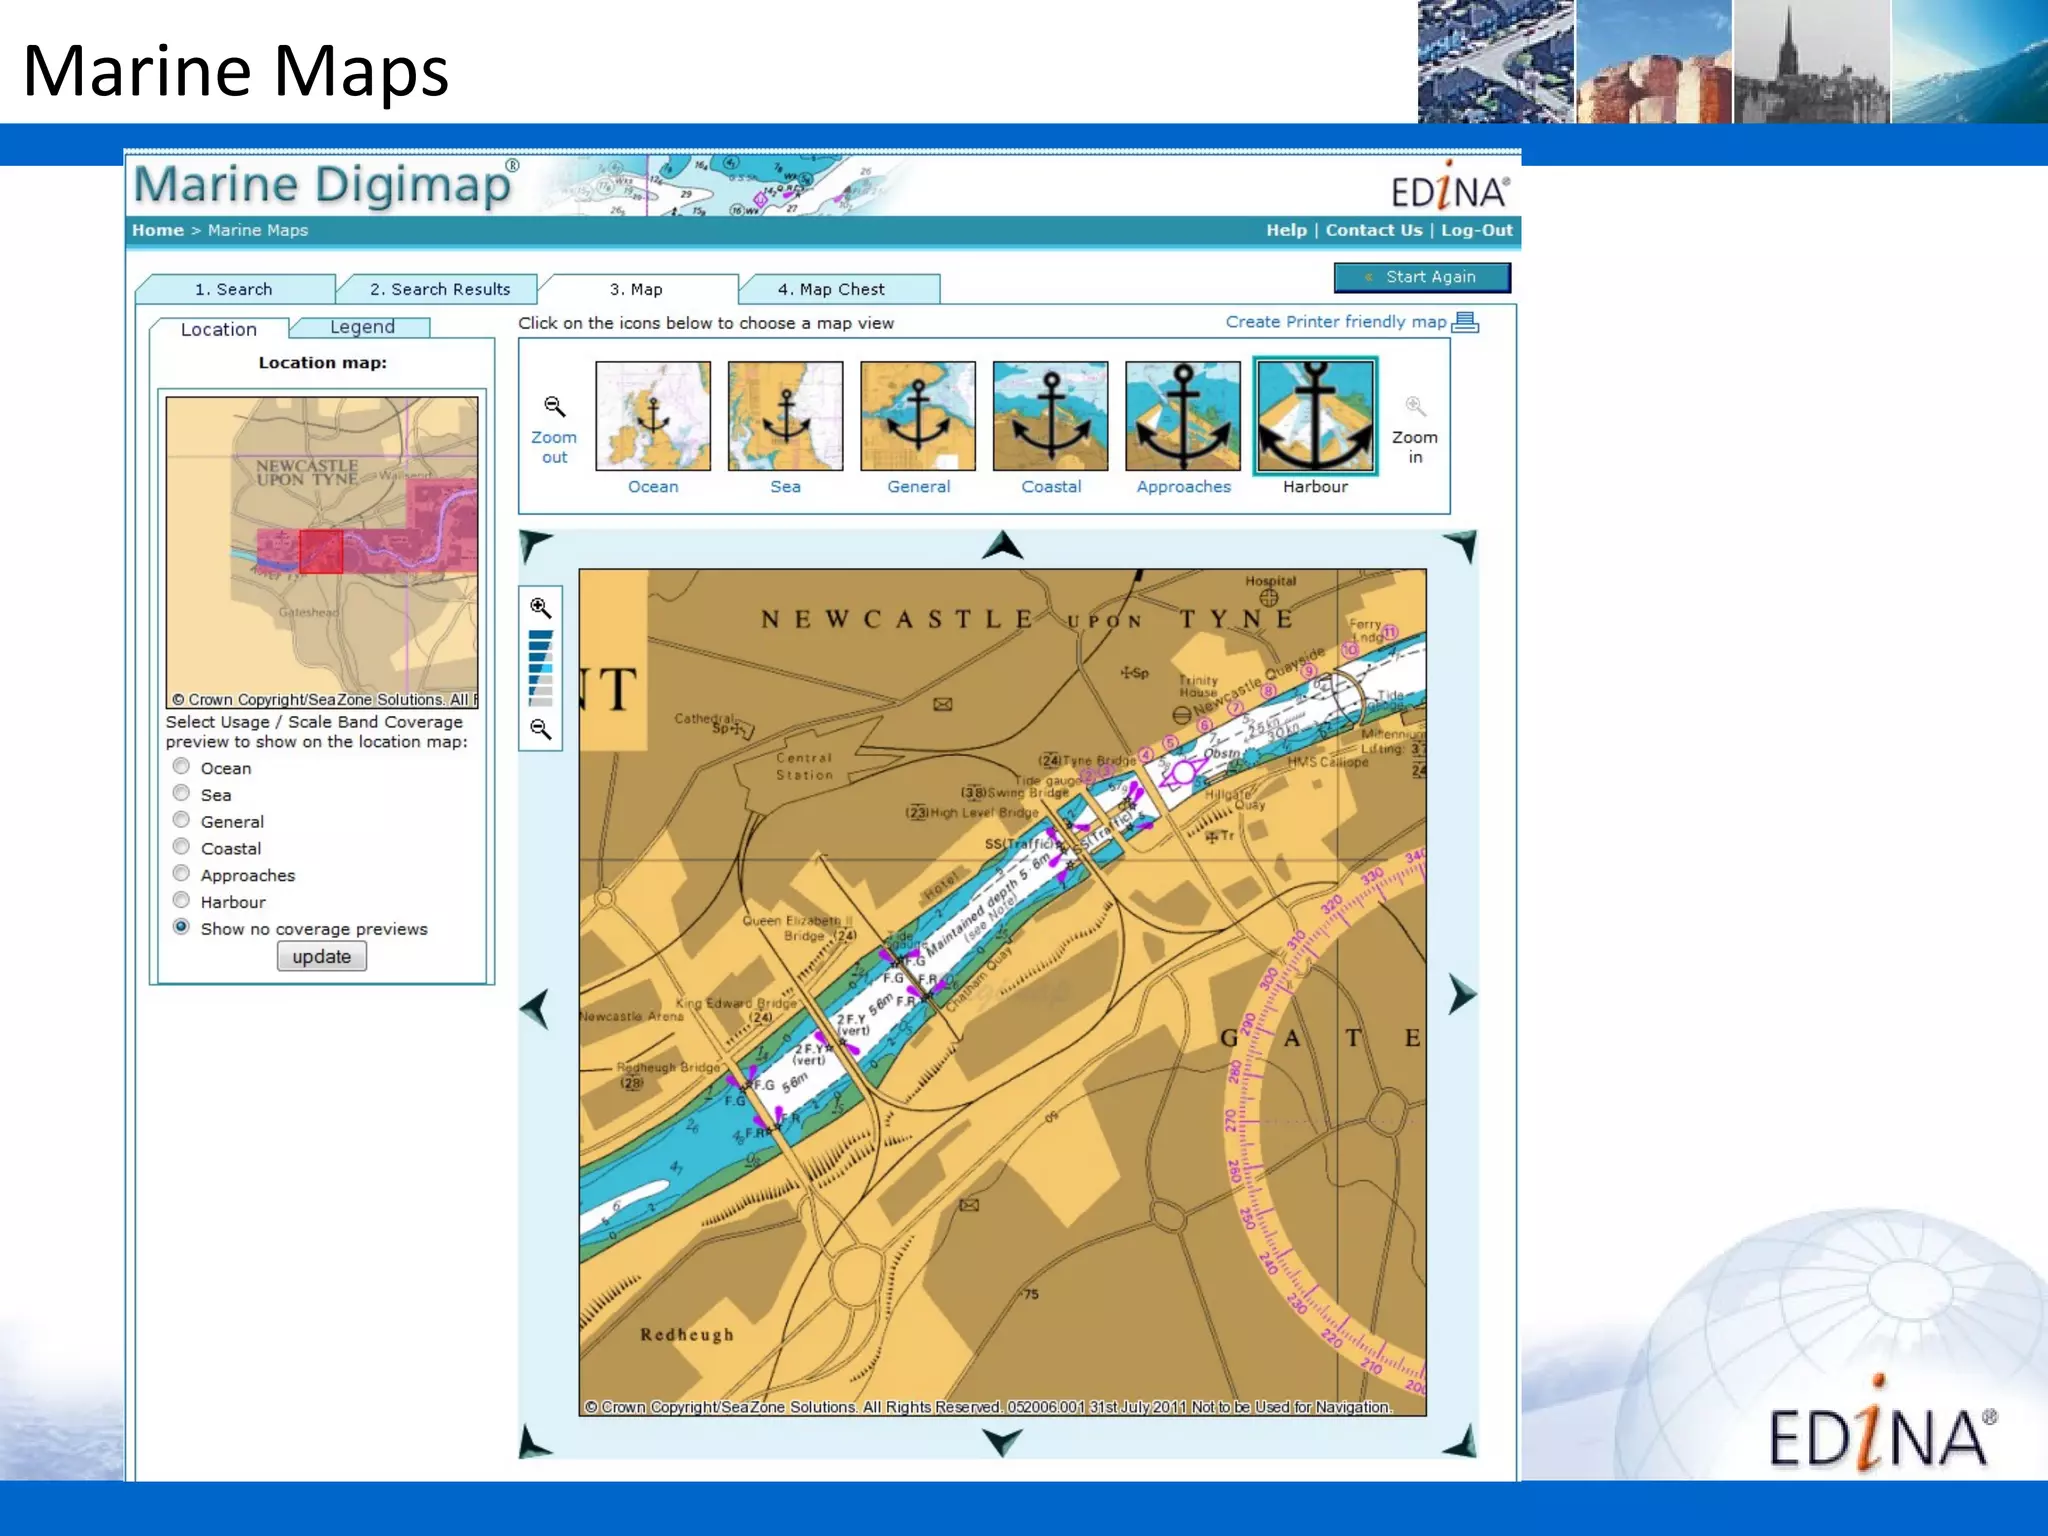Open the Help link
This screenshot has width=2048, height=1536.
[x=1286, y=230]
